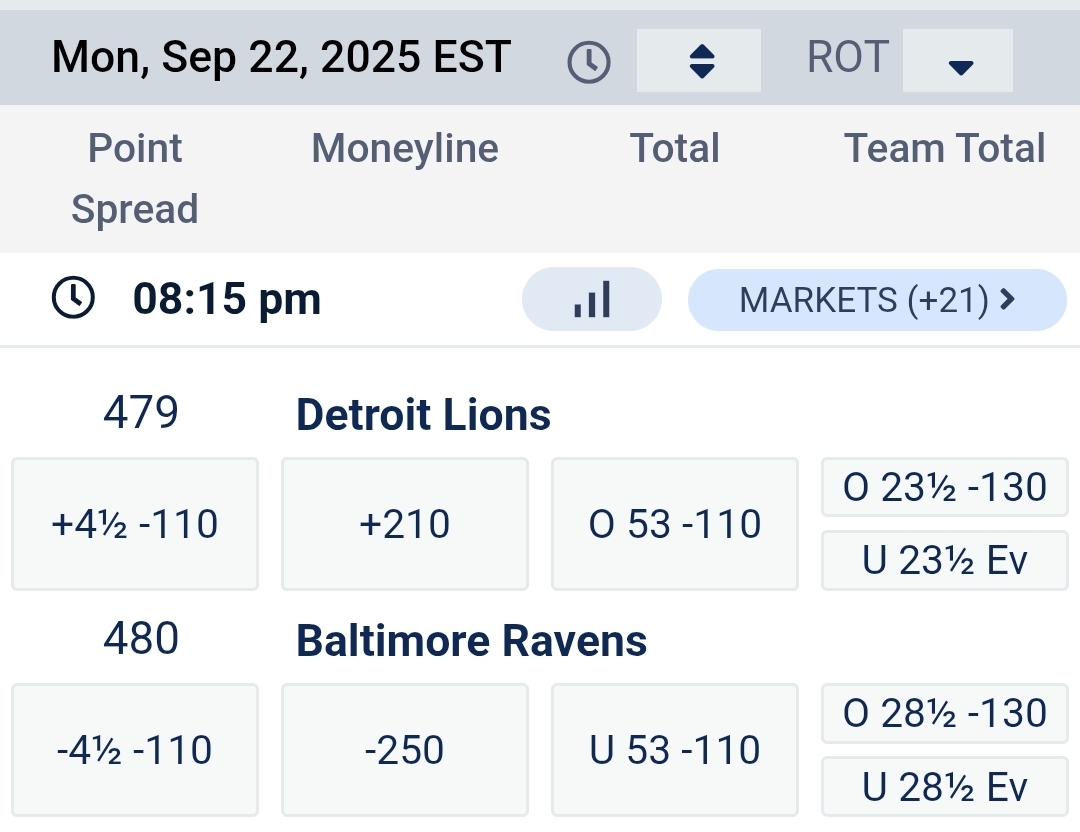Click the up-down sort arrows button
This screenshot has height=832, width=1080.
point(700,61)
